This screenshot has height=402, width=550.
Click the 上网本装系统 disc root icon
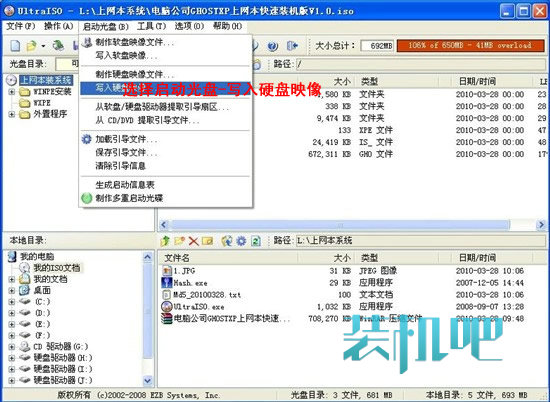click(x=12, y=80)
